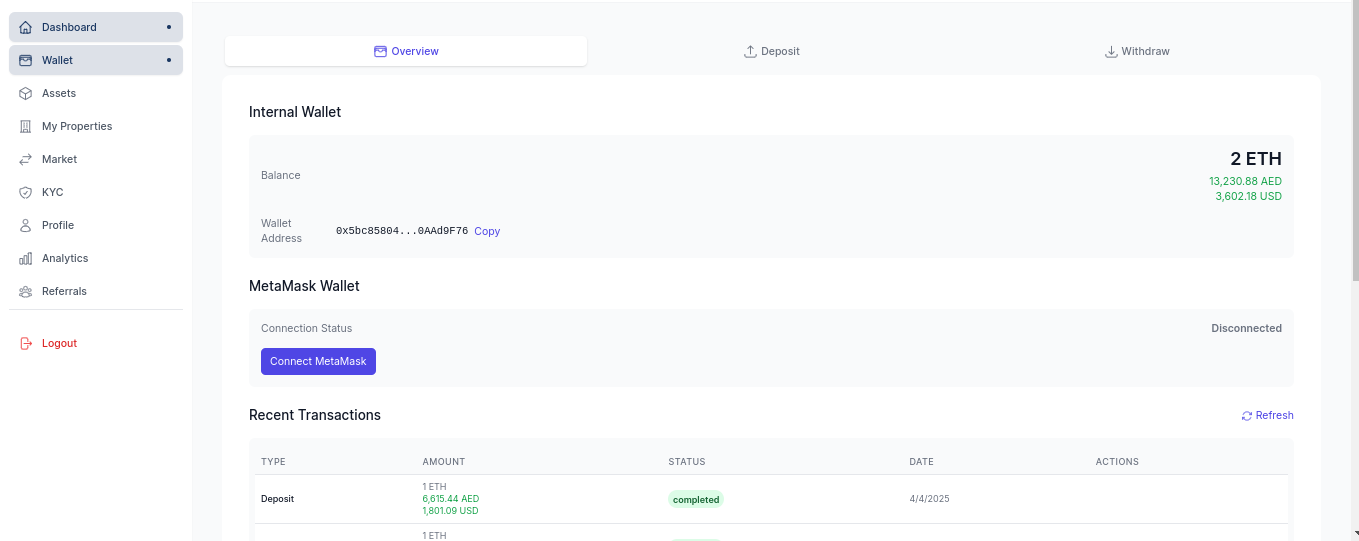Navigate to Market section

(96, 159)
